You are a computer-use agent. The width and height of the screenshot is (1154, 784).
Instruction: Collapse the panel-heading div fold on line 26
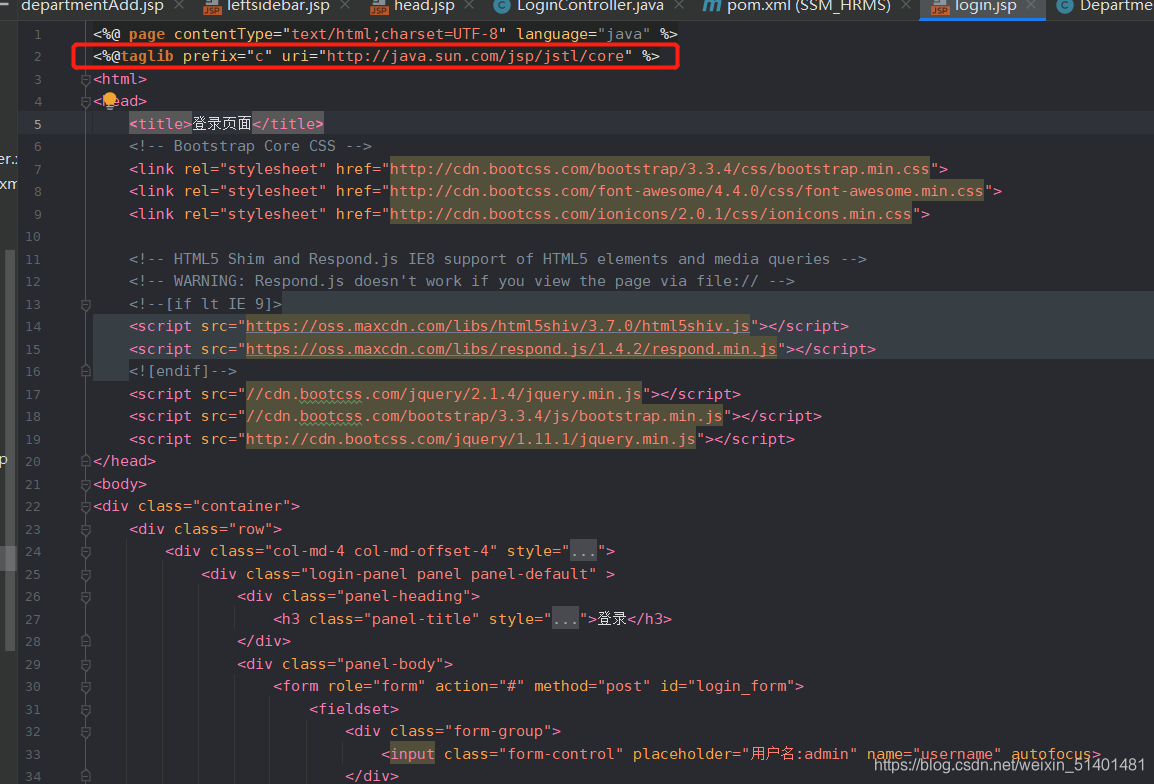click(x=85, y=596)
